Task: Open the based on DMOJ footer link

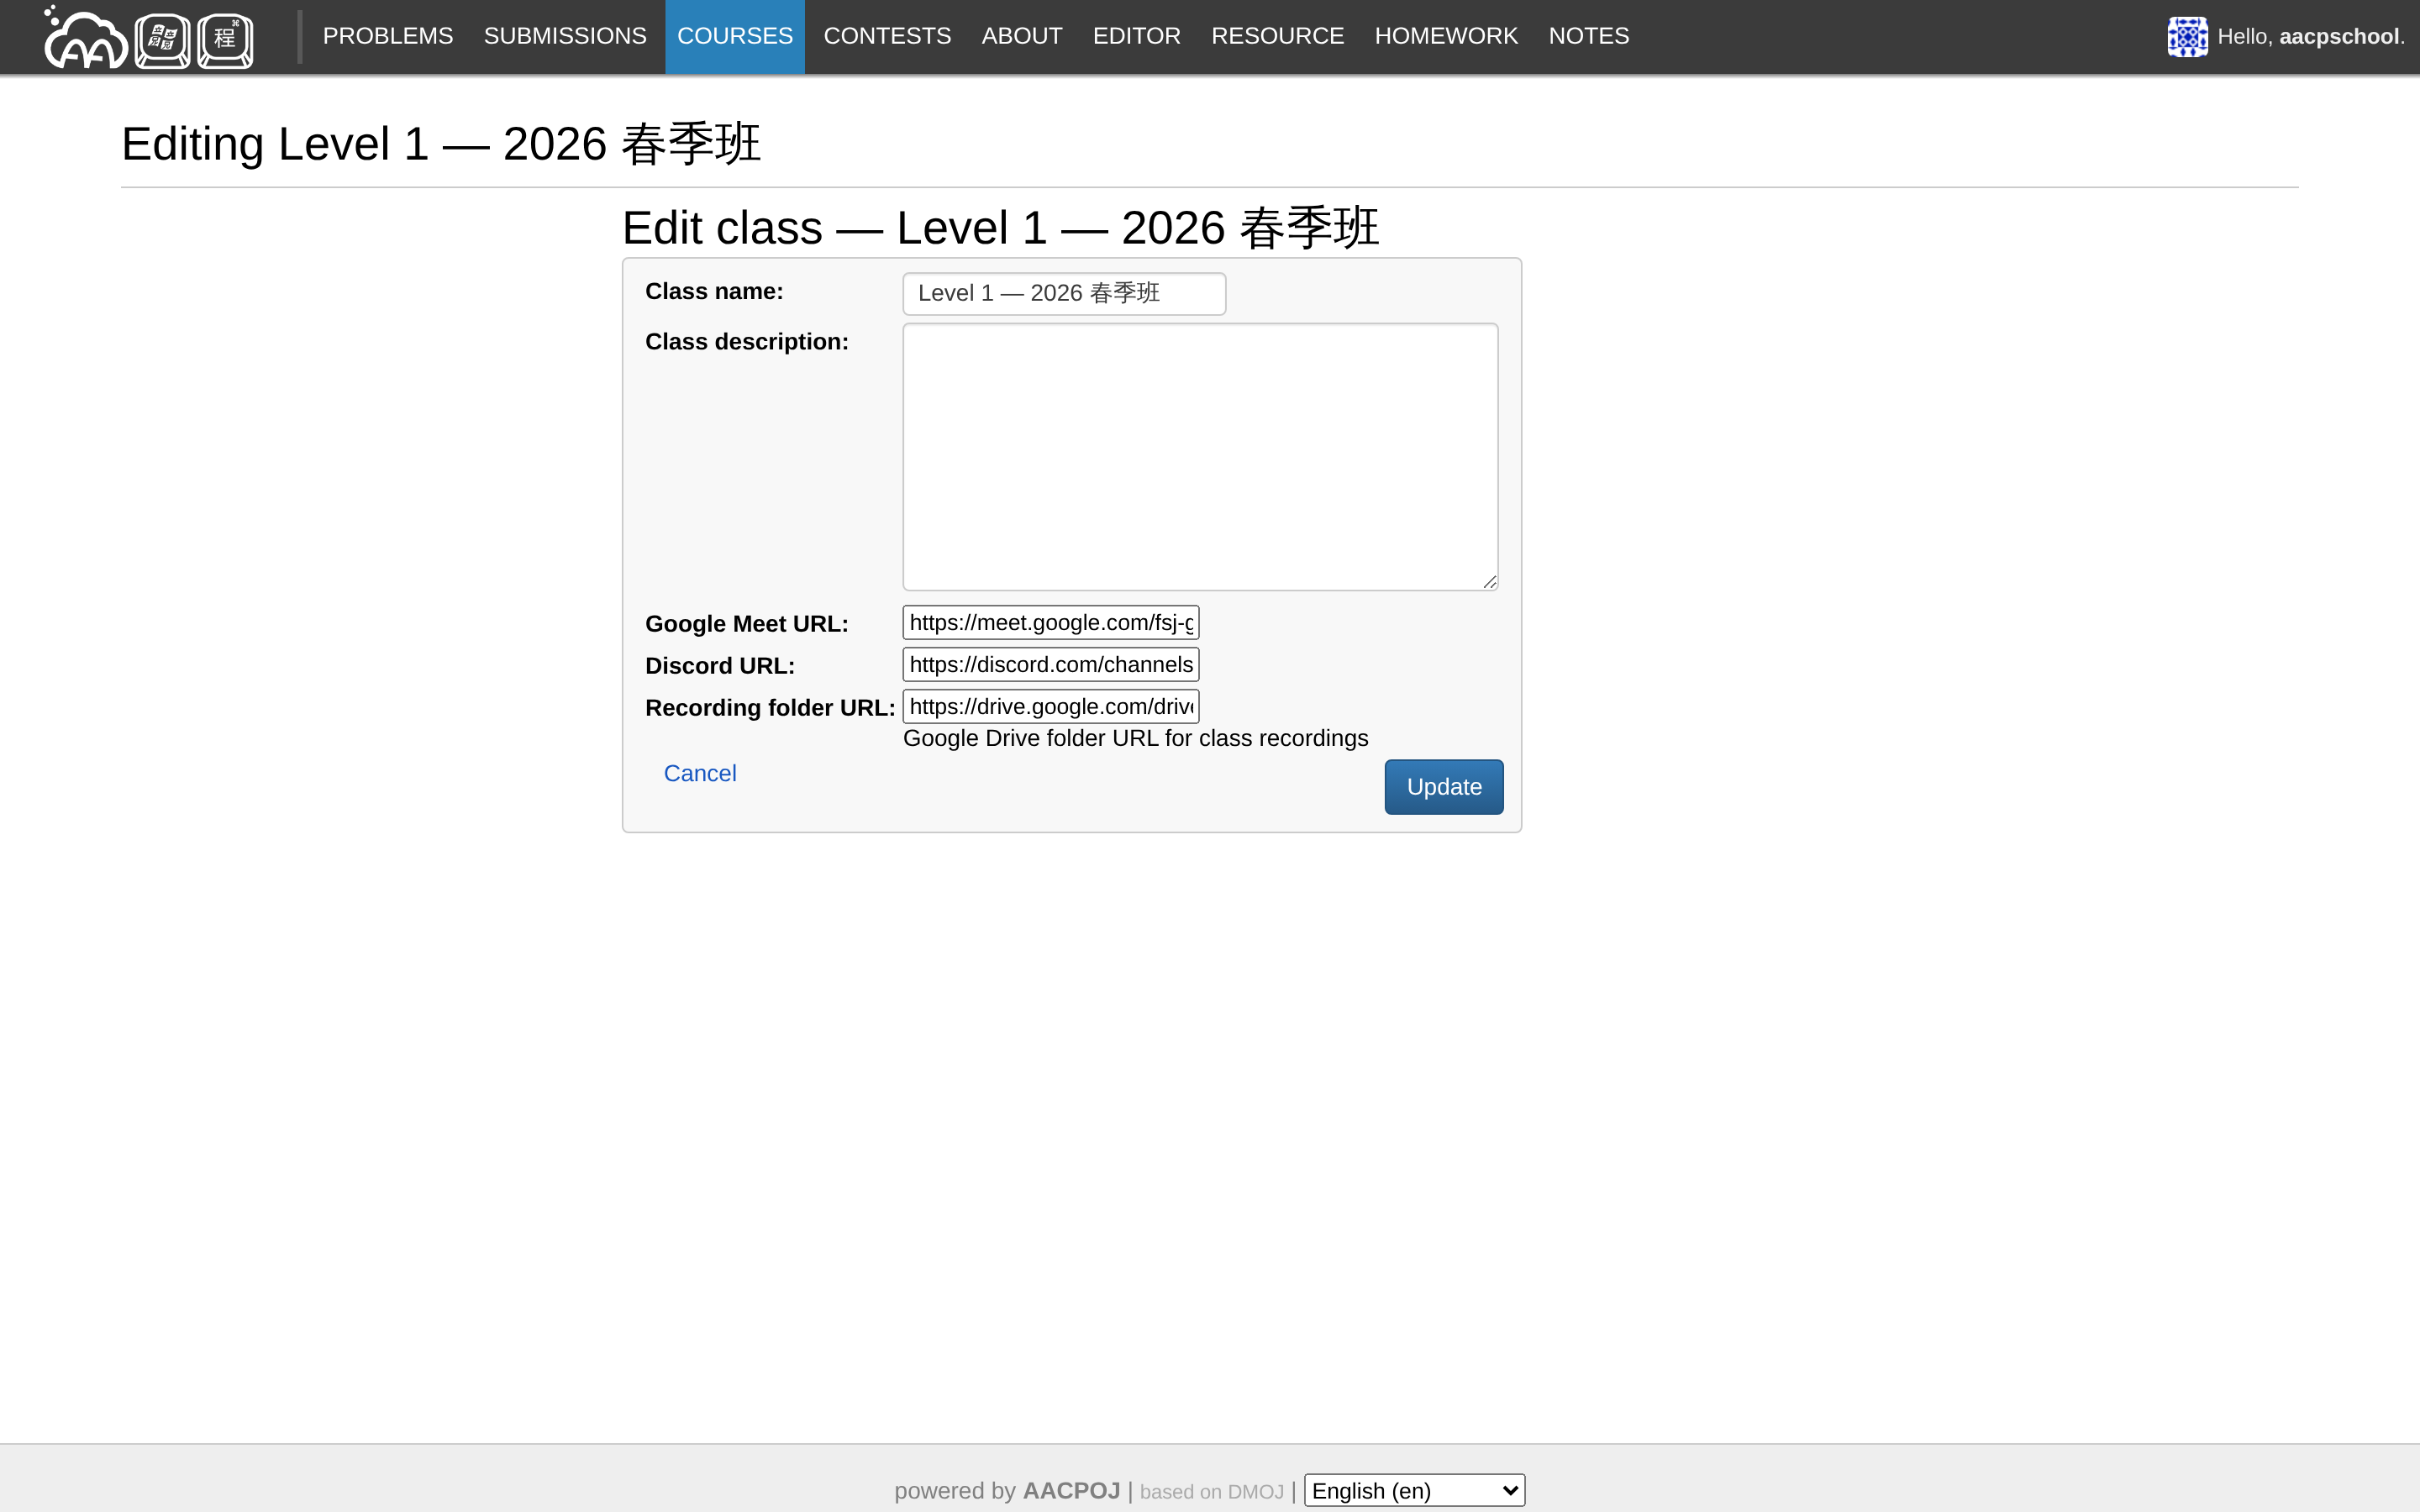Action: (x=1211, y=1491)
